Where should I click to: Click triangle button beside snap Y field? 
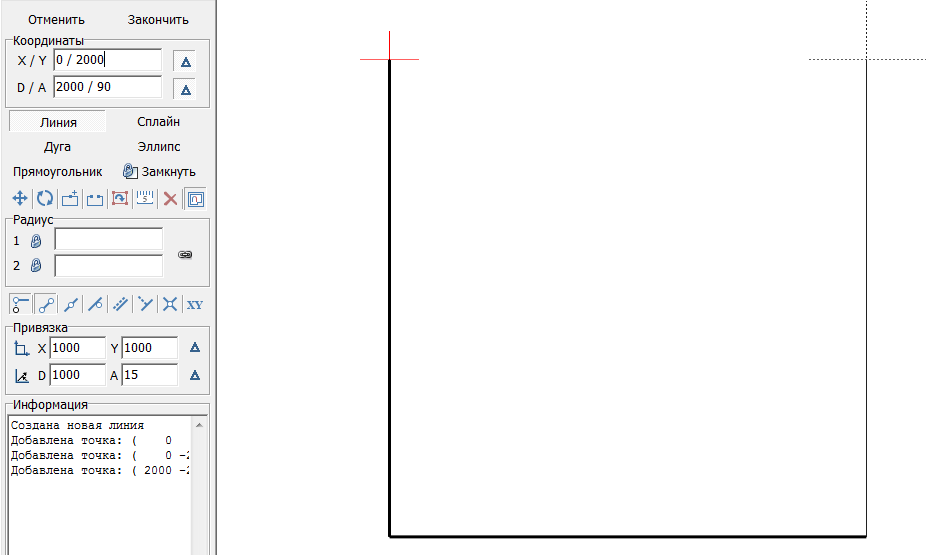point(195,348)
